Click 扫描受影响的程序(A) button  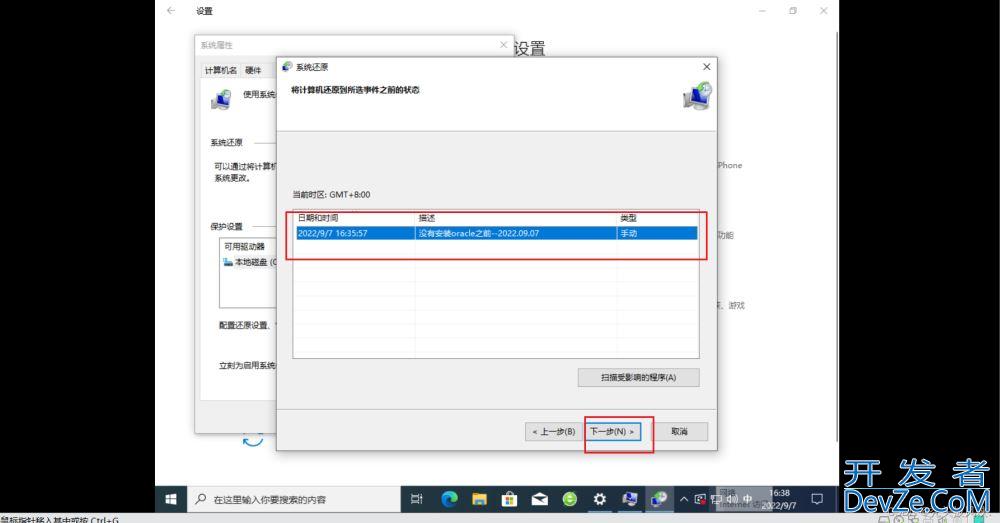click(638, 378)
